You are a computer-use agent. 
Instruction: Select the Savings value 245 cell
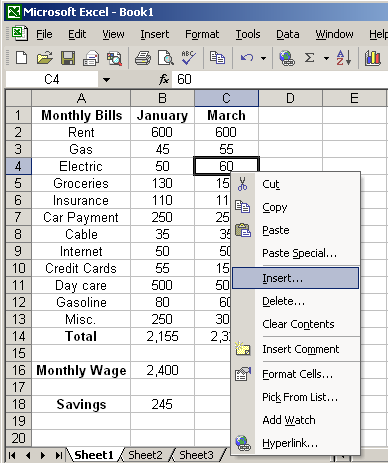click(x=162, y=404)
